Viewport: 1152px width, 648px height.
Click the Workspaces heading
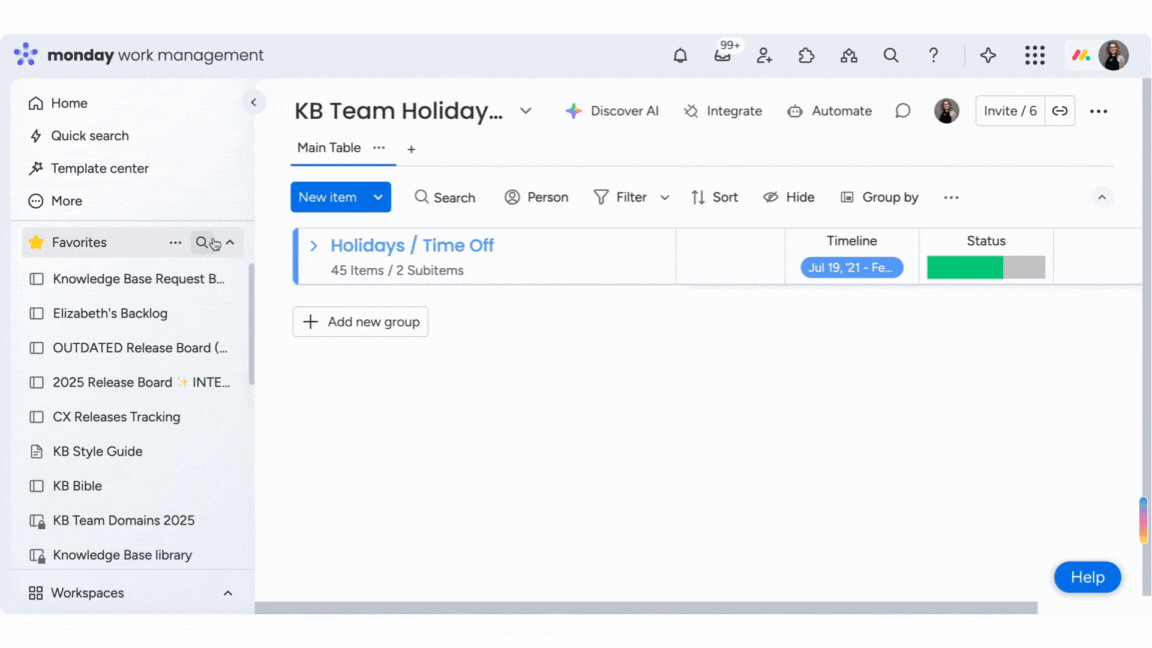pyautogui.click(x=87, y=593)
